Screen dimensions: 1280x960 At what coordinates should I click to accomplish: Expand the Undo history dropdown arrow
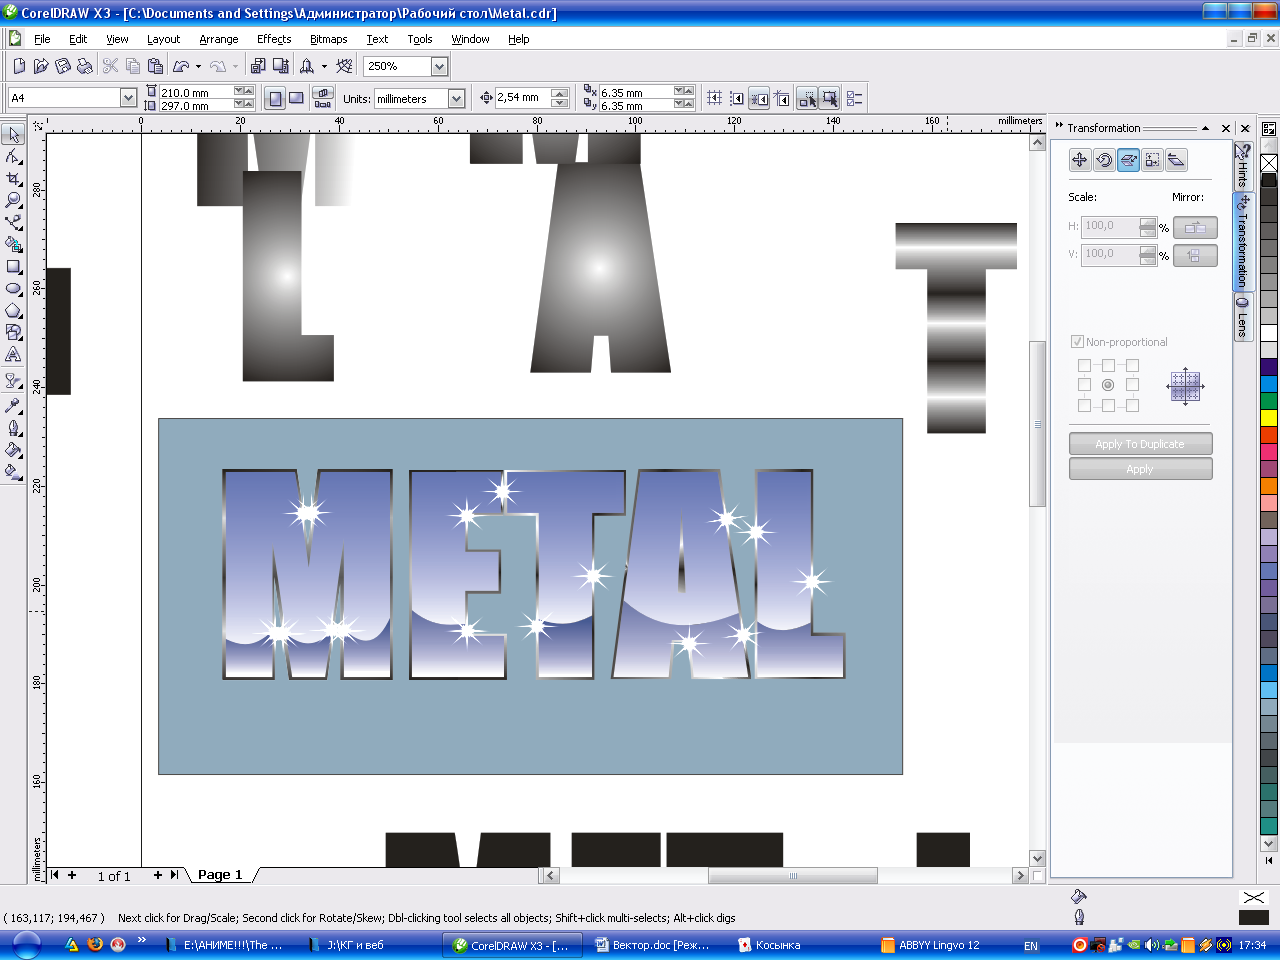pyautogui.click(x=198, y=66)
